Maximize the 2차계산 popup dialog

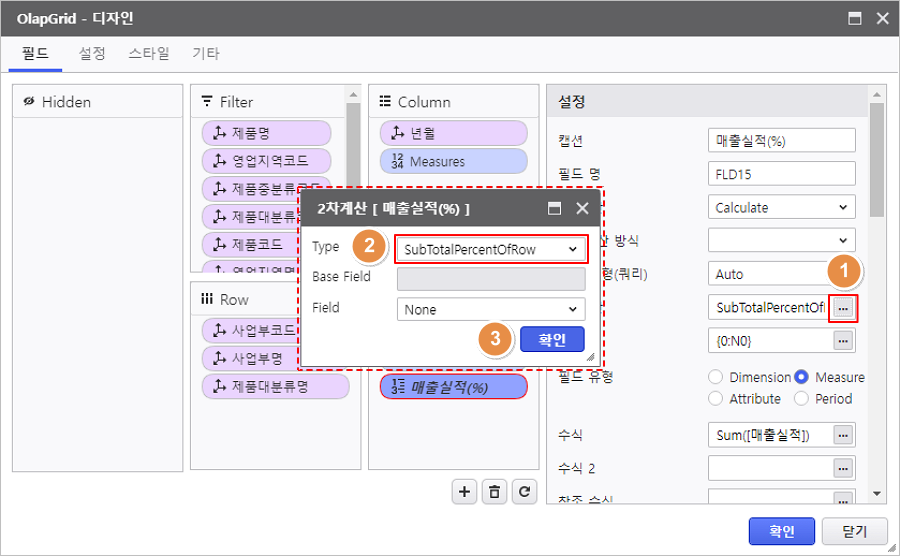pos(554,209)
